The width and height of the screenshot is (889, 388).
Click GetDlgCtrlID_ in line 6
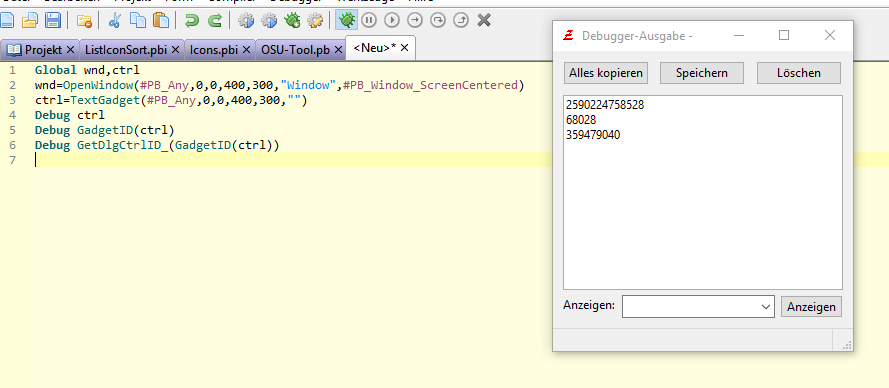point(122,146)
